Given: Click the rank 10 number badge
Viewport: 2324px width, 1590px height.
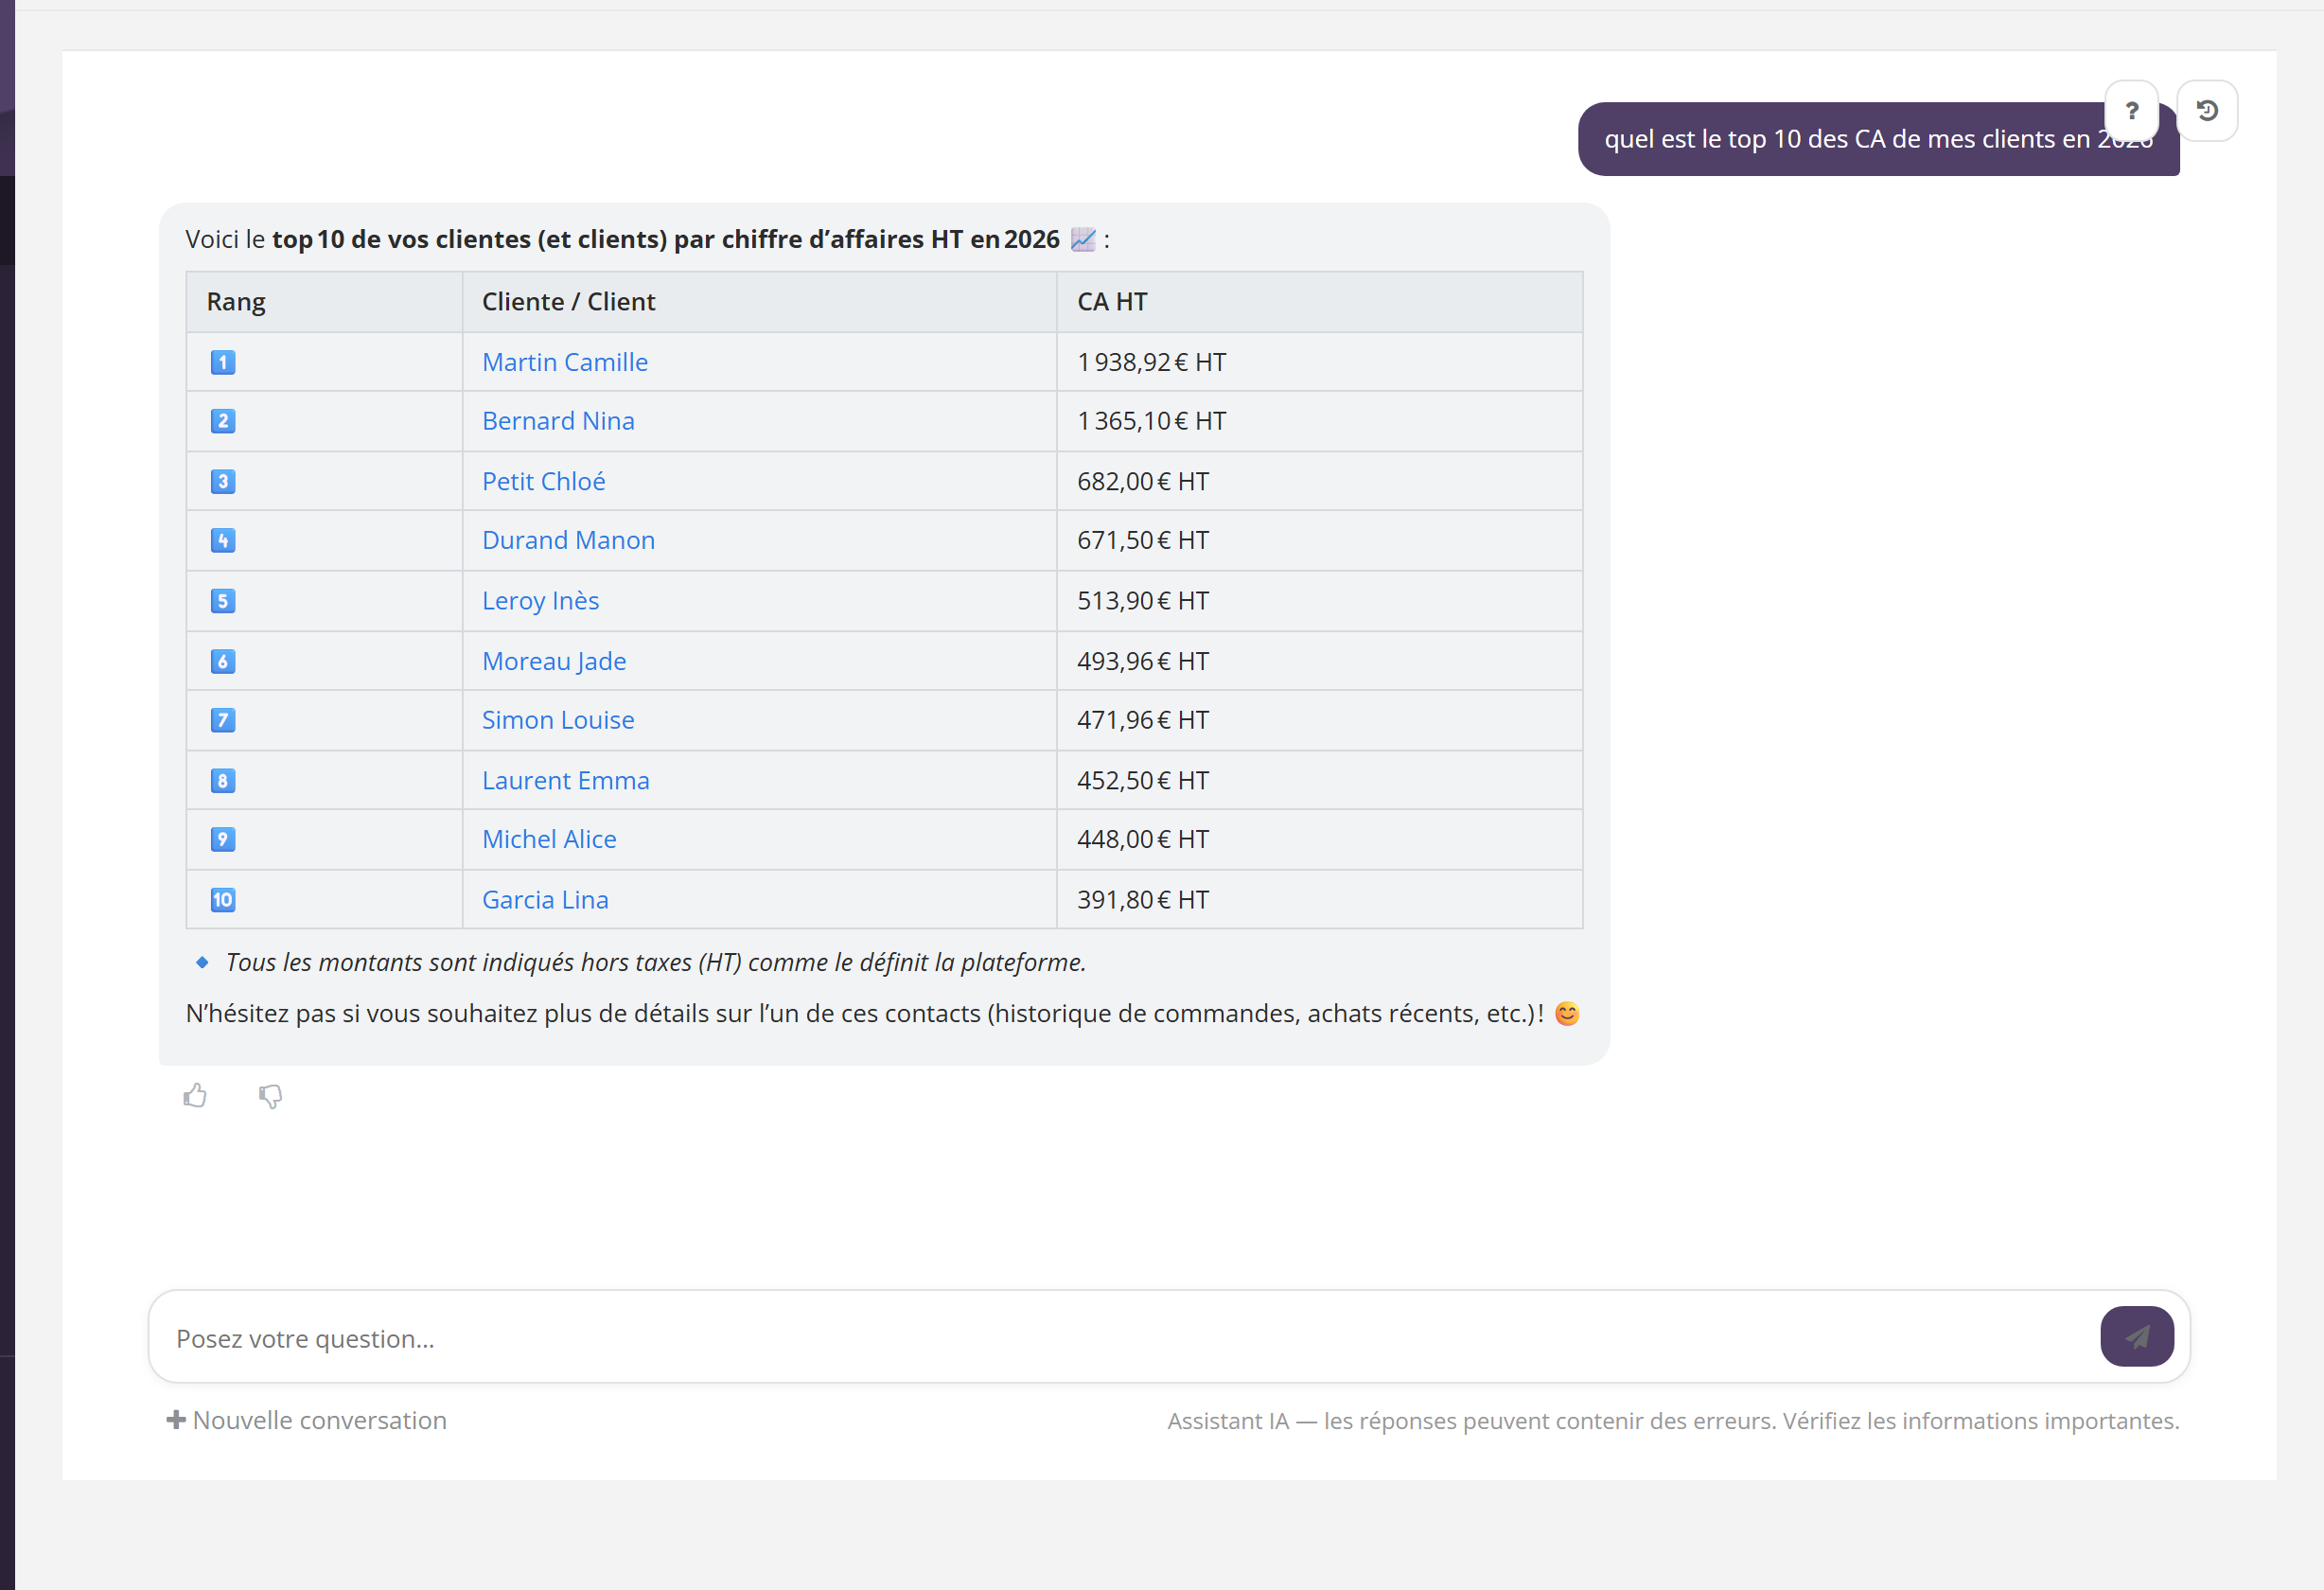Looking at the screenshot, I should coord(223,899).
